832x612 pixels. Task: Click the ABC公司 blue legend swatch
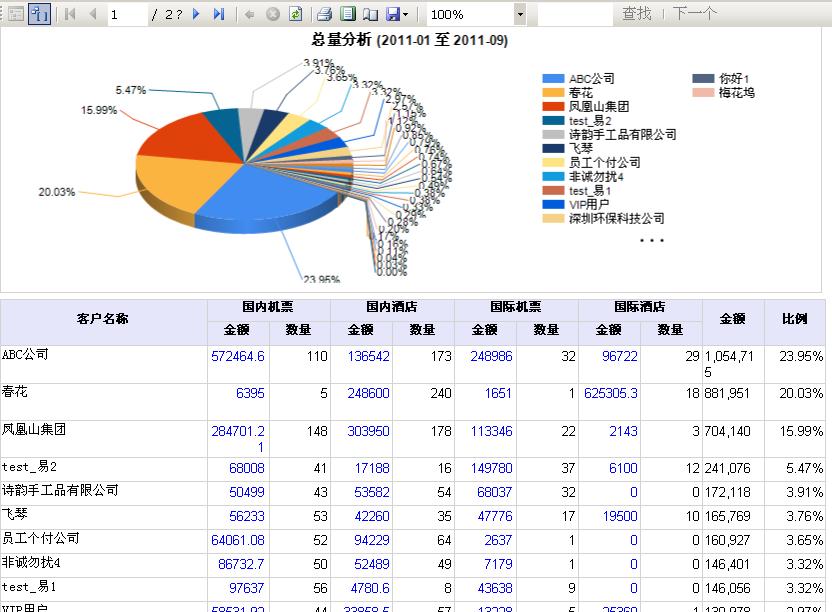coord(553,79)
